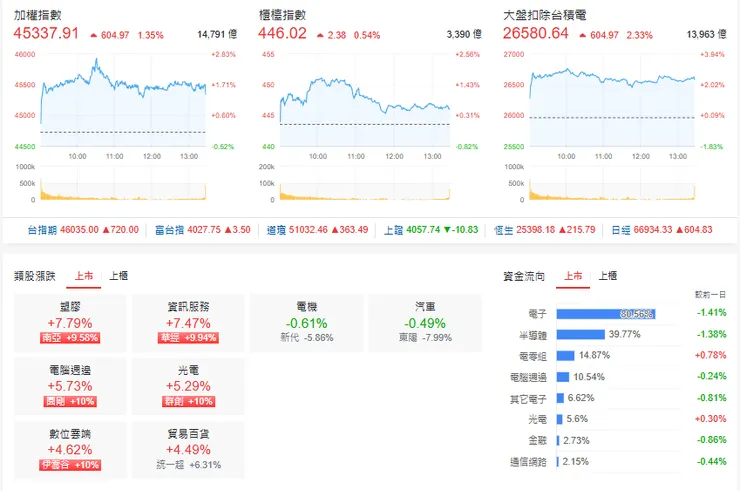Screen dimensions: 740x491
Task: Open the 櫃檯指數 intraday chart
Action: pyautogui.click(x=365, y=101)
